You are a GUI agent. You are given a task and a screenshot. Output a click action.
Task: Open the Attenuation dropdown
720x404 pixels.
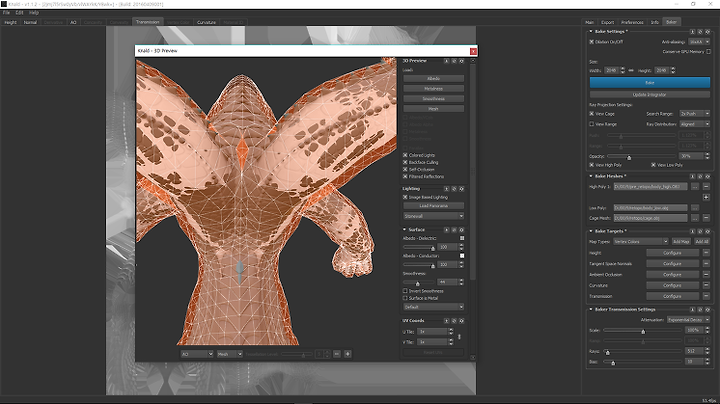point(688,320)
